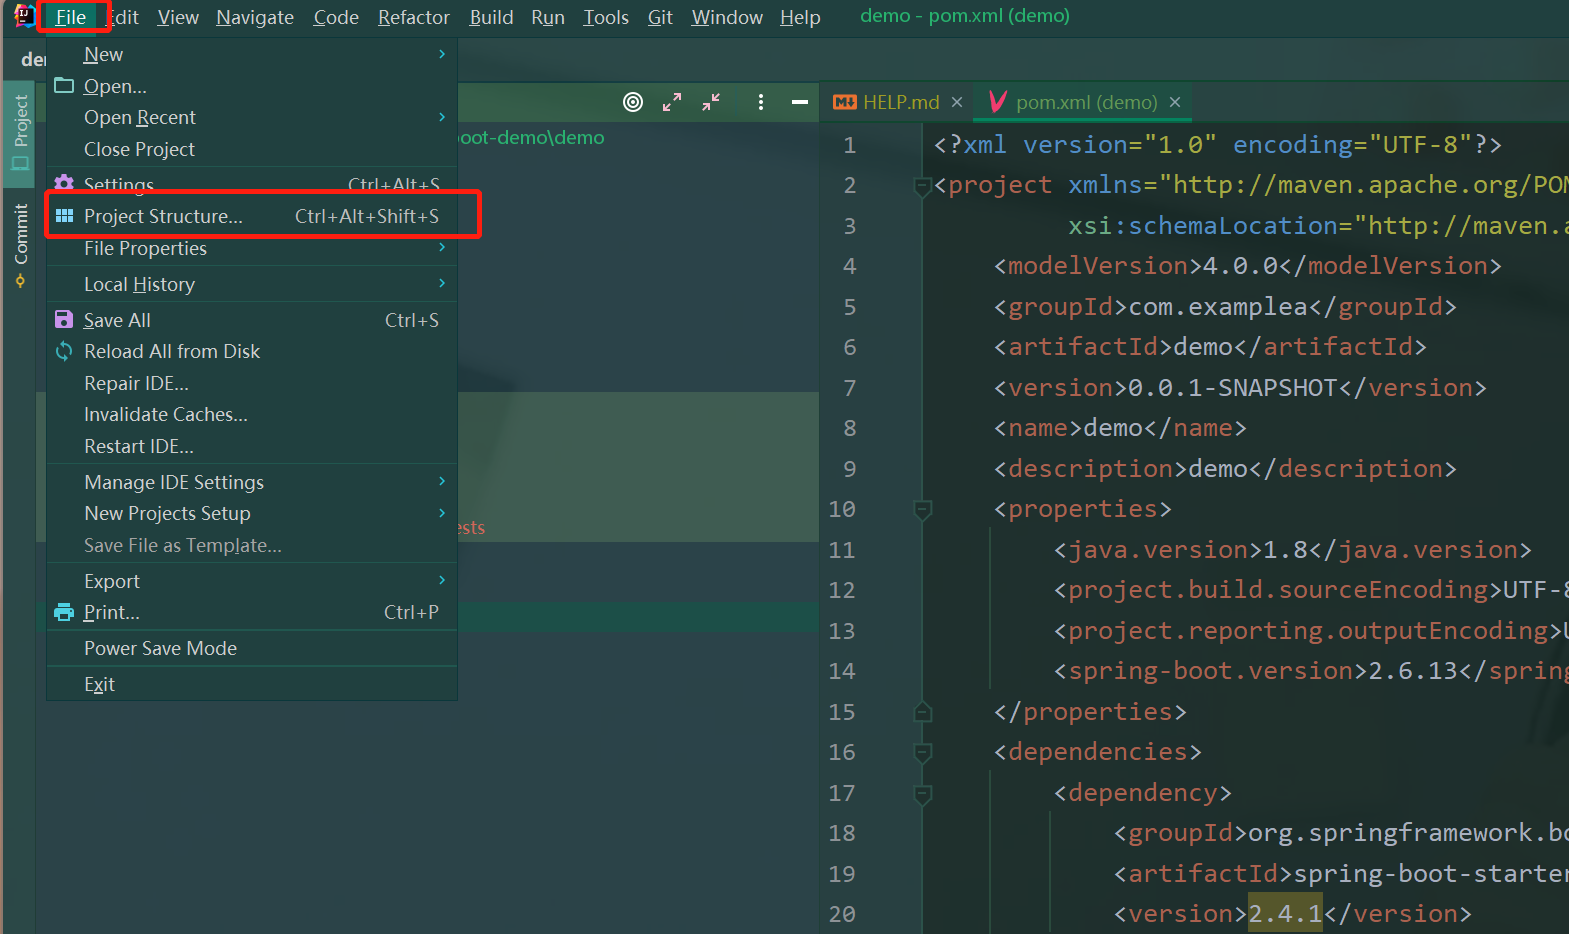Click the Settings gear icon in File menu
The height and width of the screenshot is (934, 1569).
coord(64,183)
